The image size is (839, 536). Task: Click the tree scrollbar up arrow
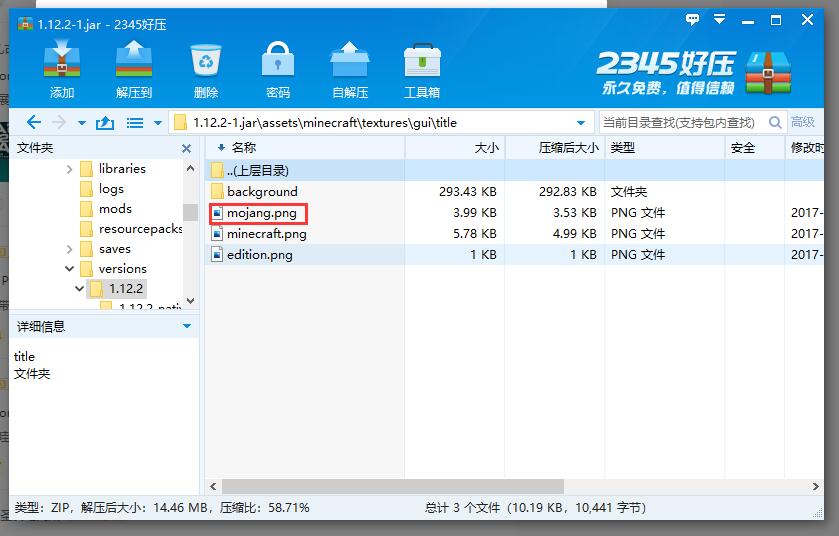[x=190, y=169]
